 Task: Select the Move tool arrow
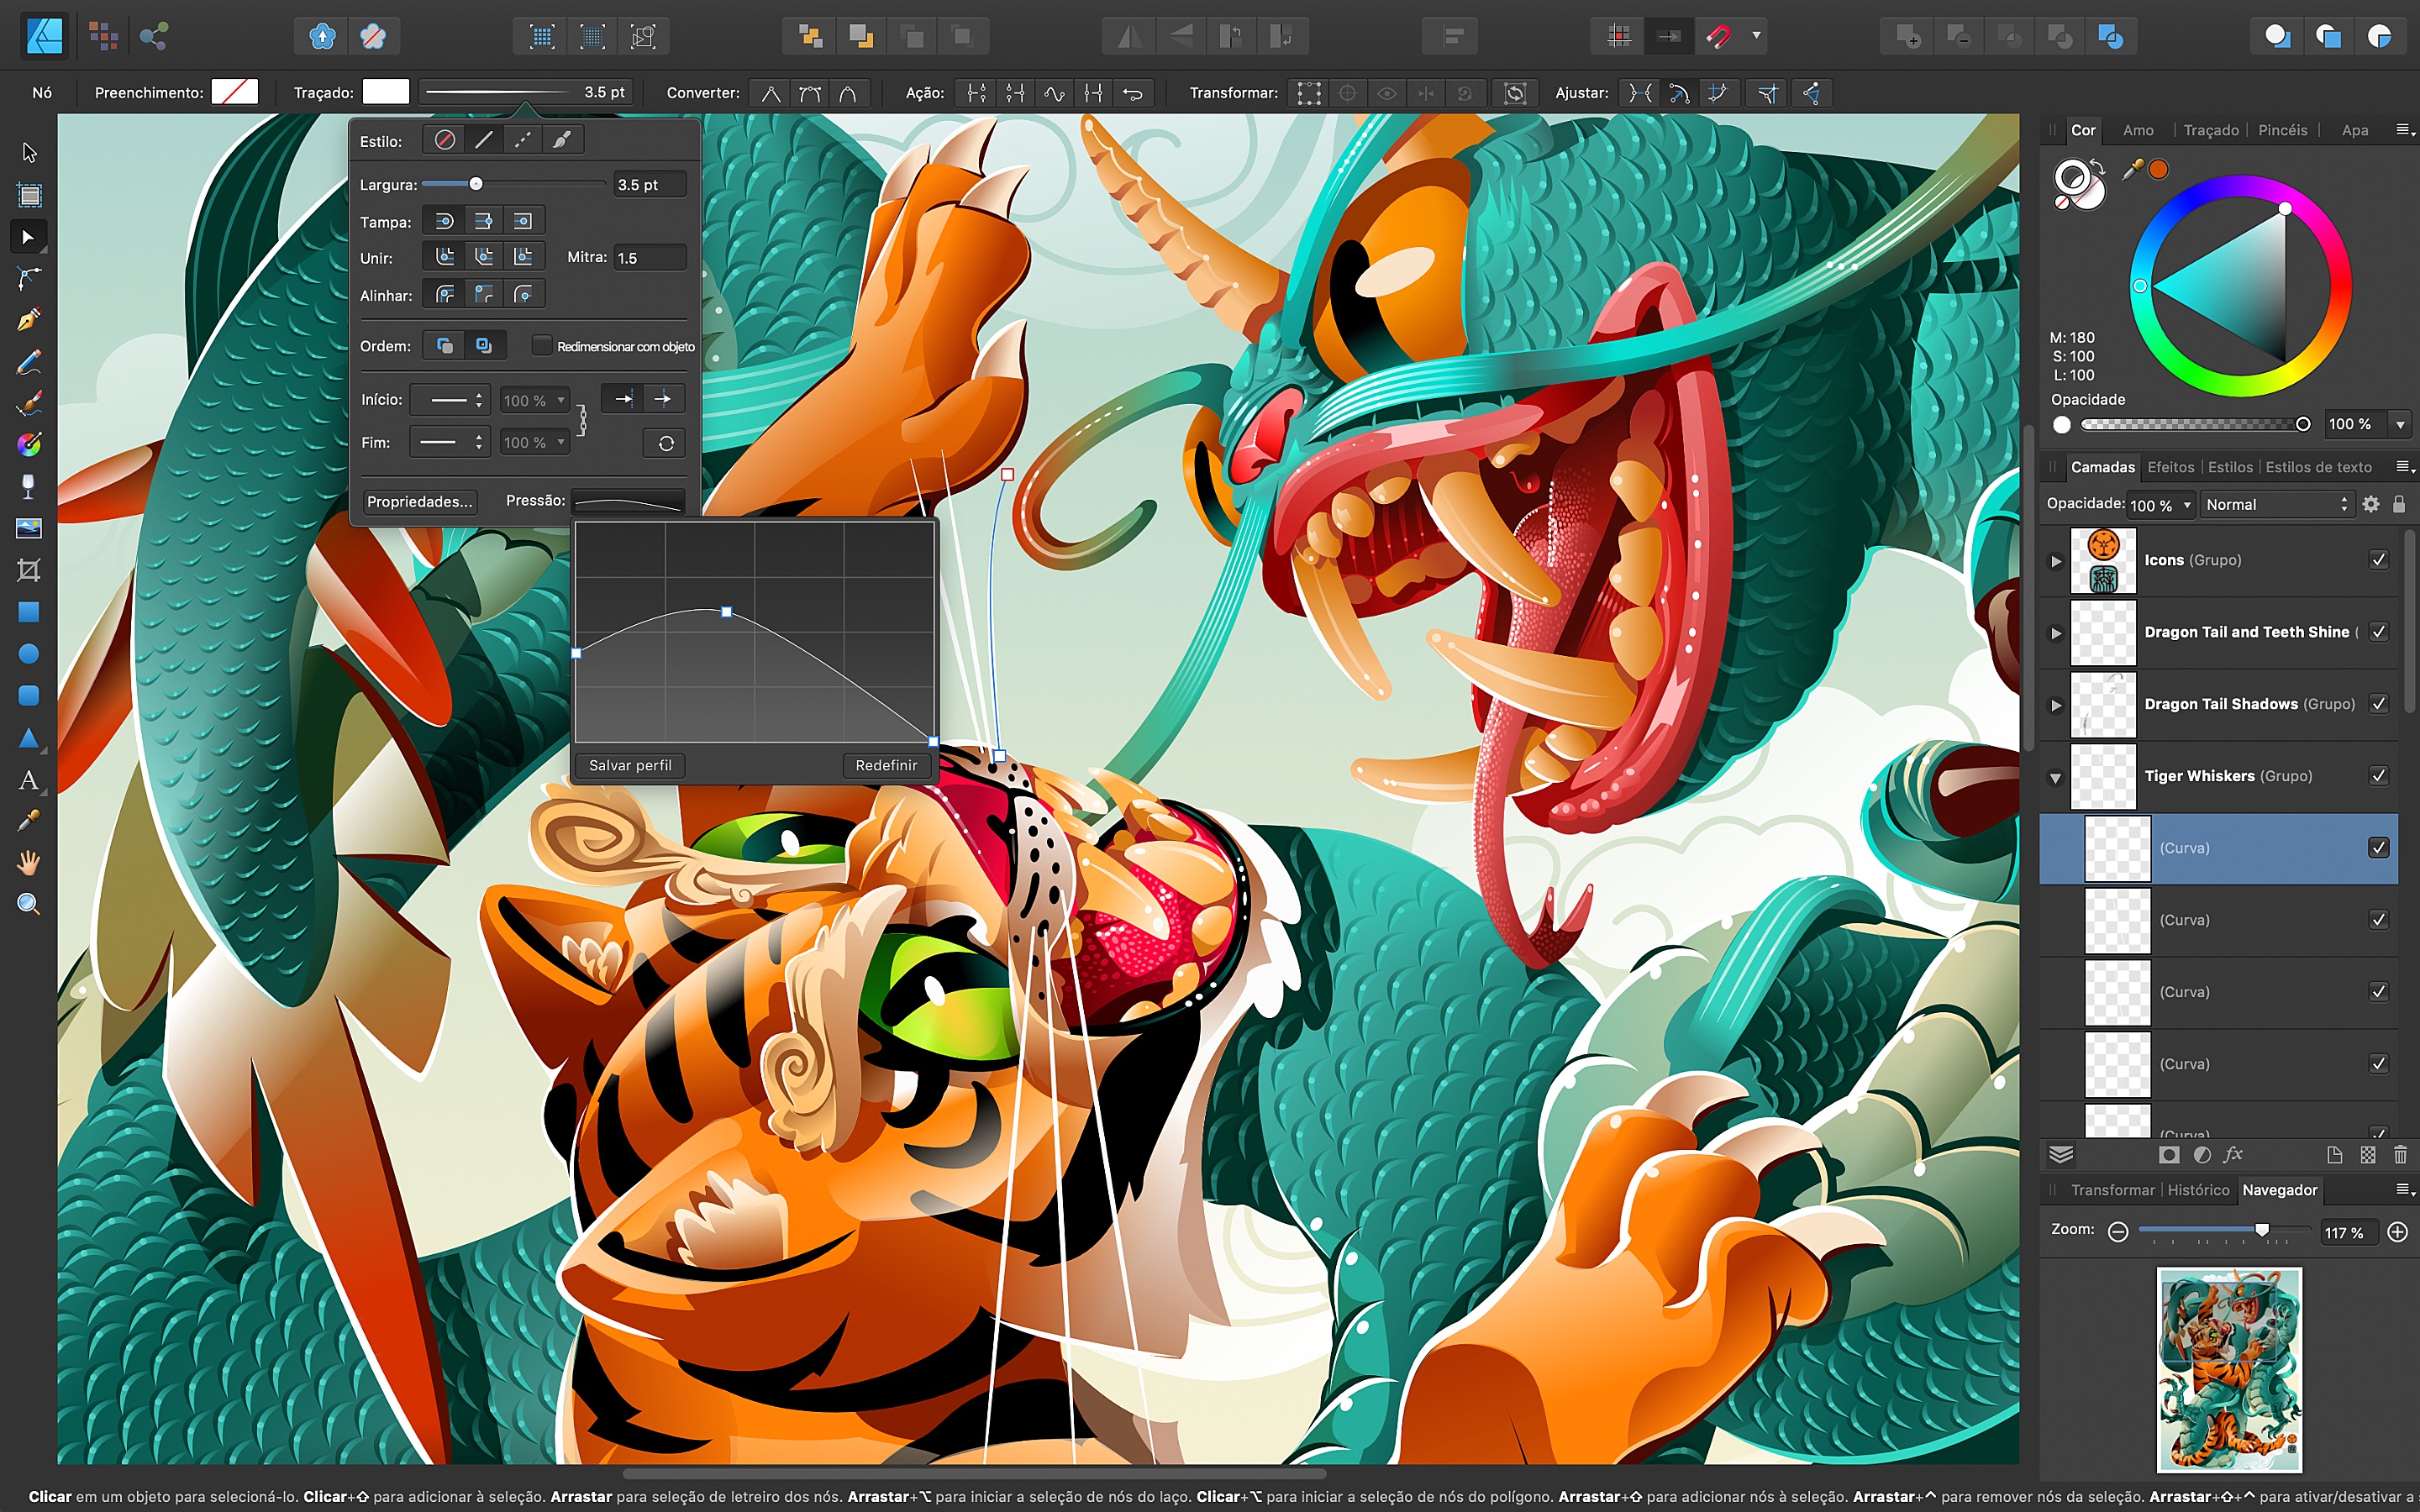[x=29, y=153]
